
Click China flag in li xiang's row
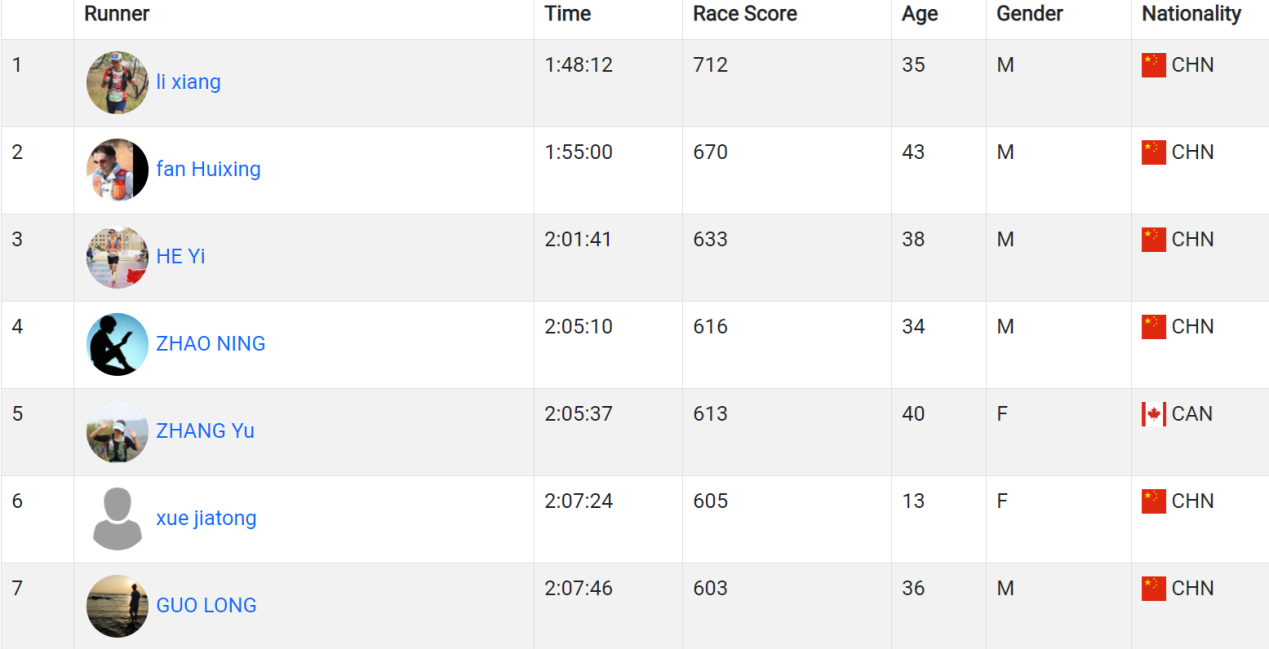point(1154,65)
